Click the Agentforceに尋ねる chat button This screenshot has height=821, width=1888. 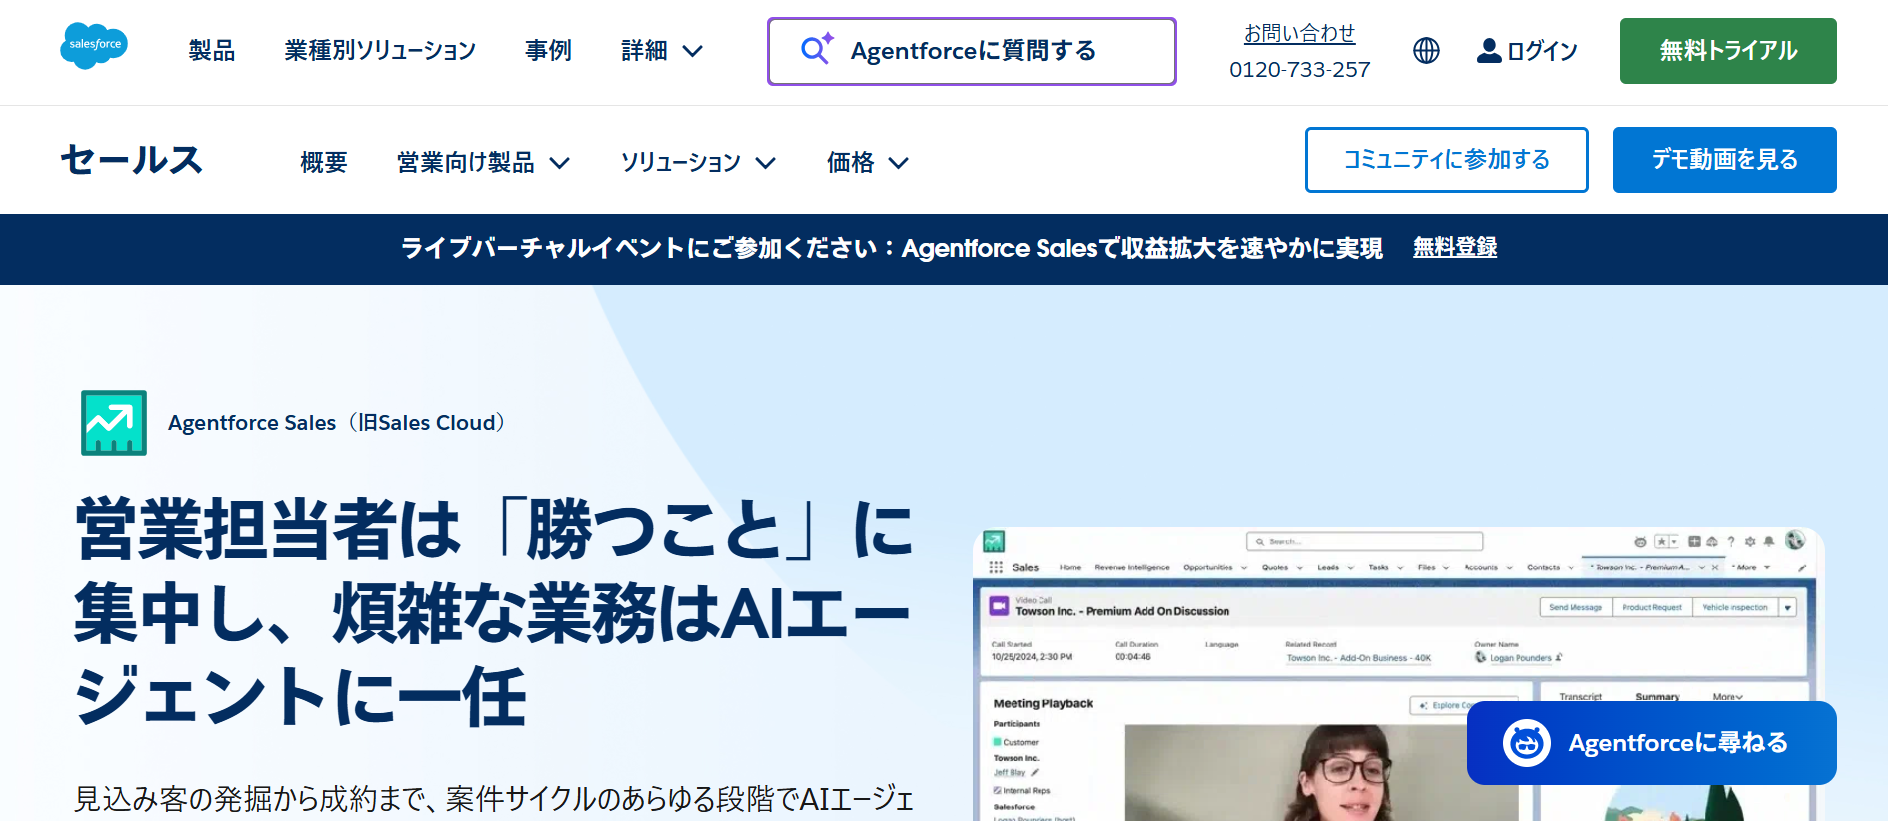[1652, 743]
